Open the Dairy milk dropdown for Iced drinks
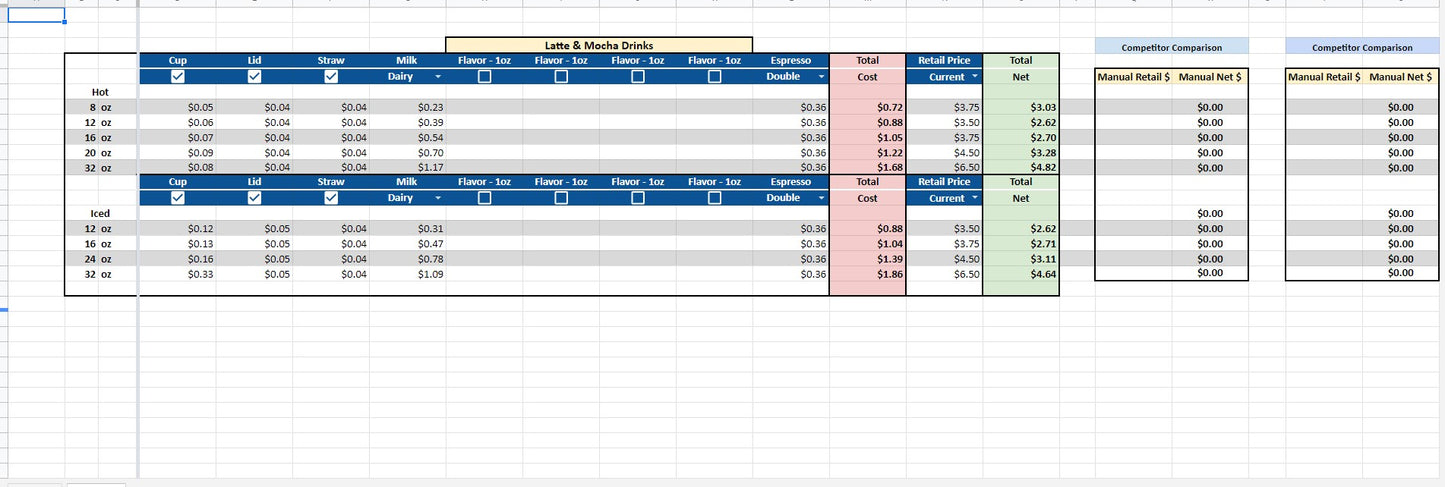The width and height of the screenshot is (1445, 487). coord(437,198)
